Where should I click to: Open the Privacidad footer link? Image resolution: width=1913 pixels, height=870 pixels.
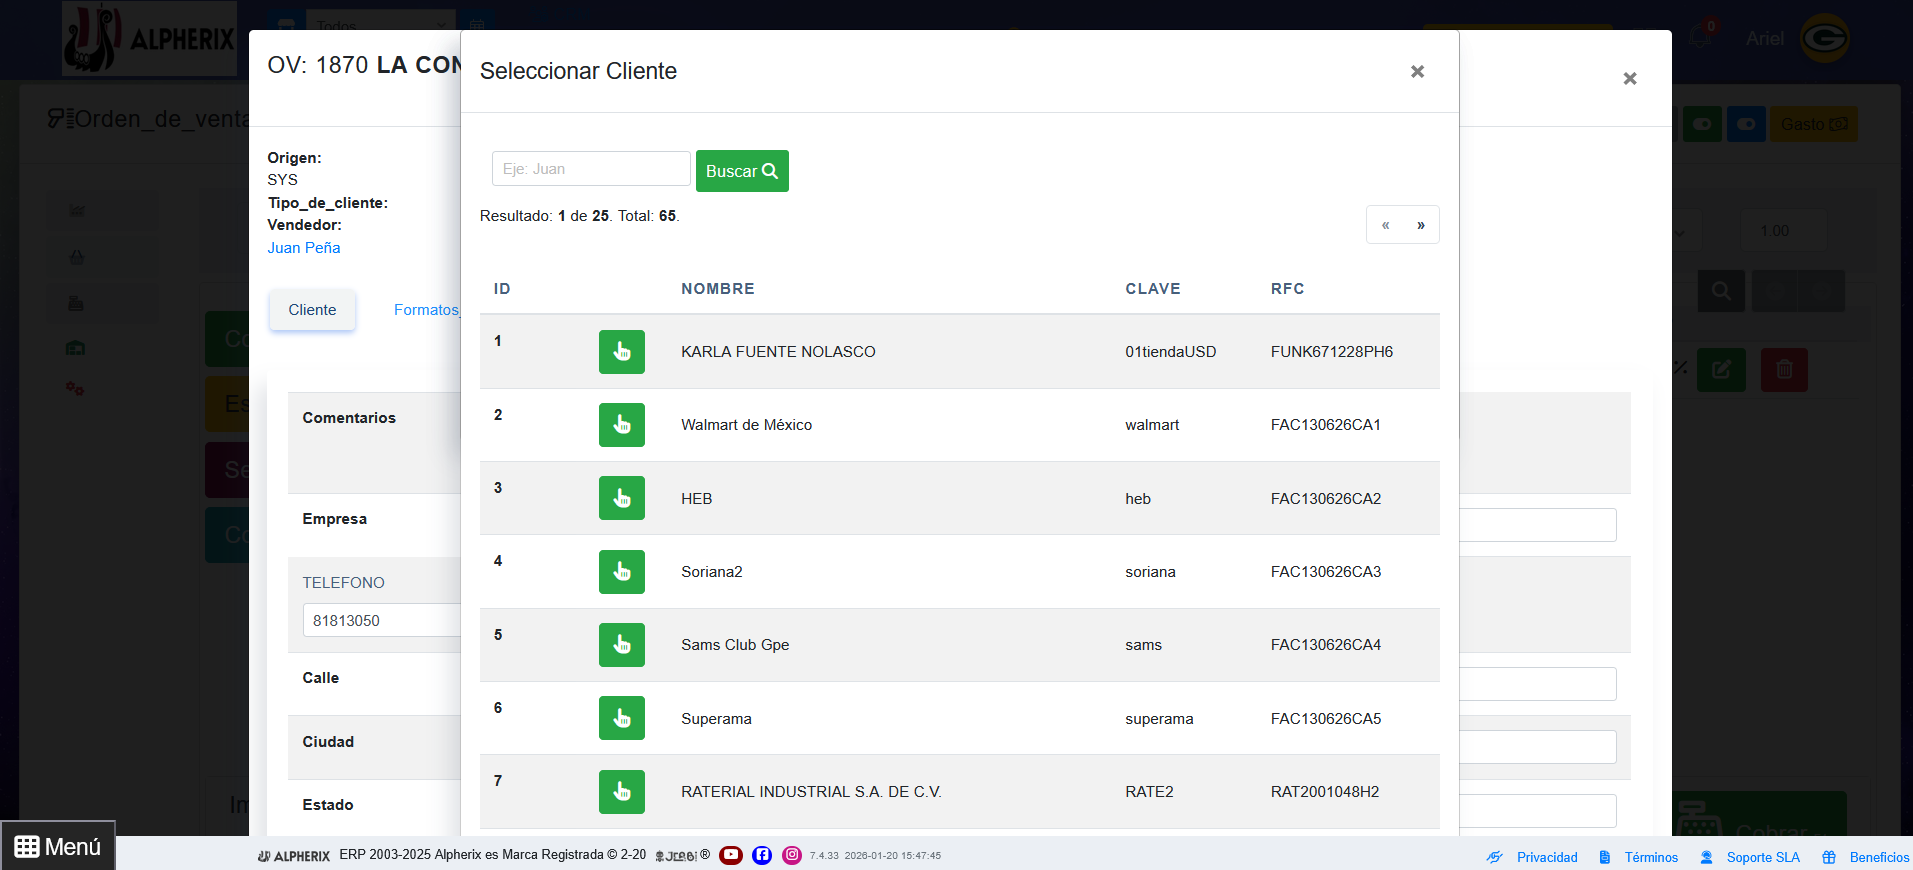[x=1547, y=857]
